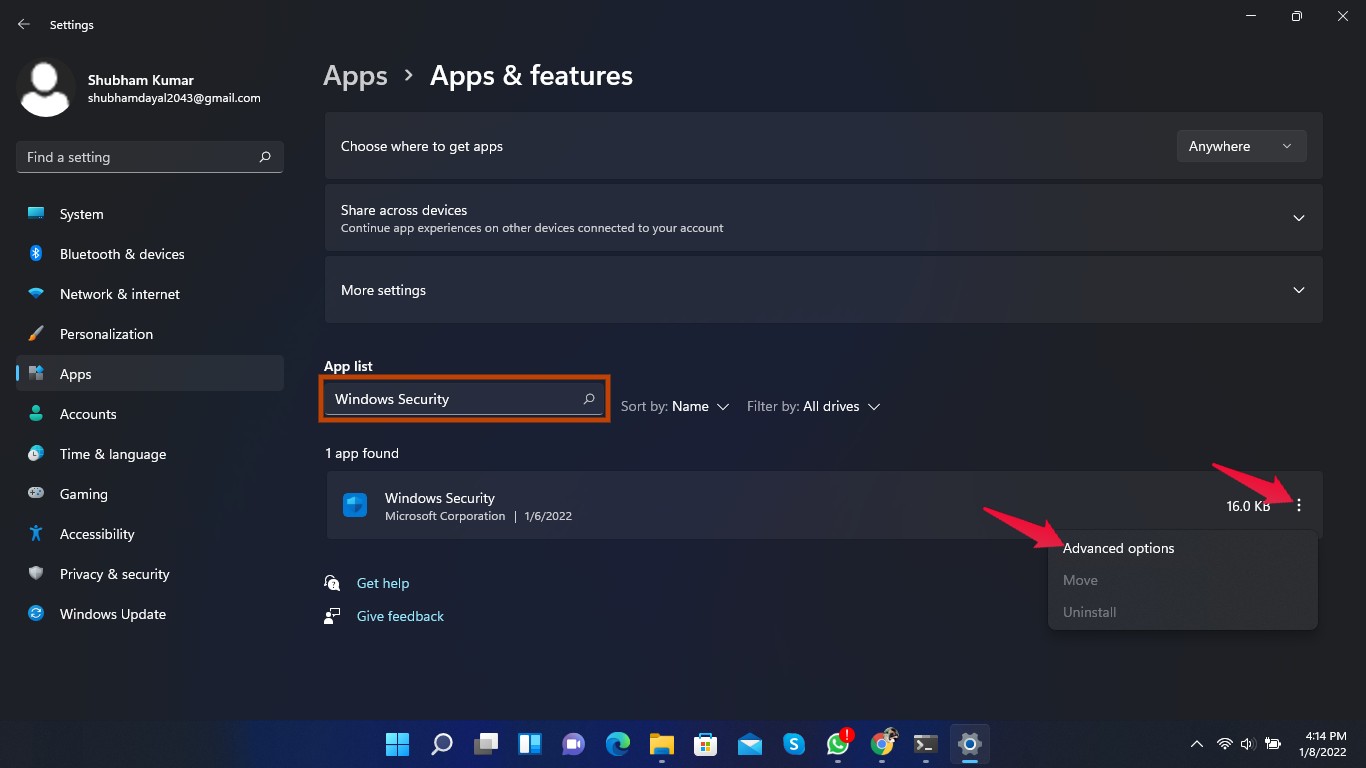Image resolution: width=1366 pixels, height=768 pixels.
Task: Open the Give feedback link
Action: click(400, 616)
